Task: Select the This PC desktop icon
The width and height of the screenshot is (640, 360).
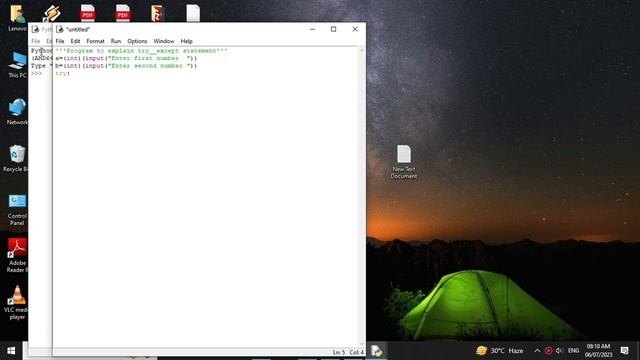Action: click(17, 64)
